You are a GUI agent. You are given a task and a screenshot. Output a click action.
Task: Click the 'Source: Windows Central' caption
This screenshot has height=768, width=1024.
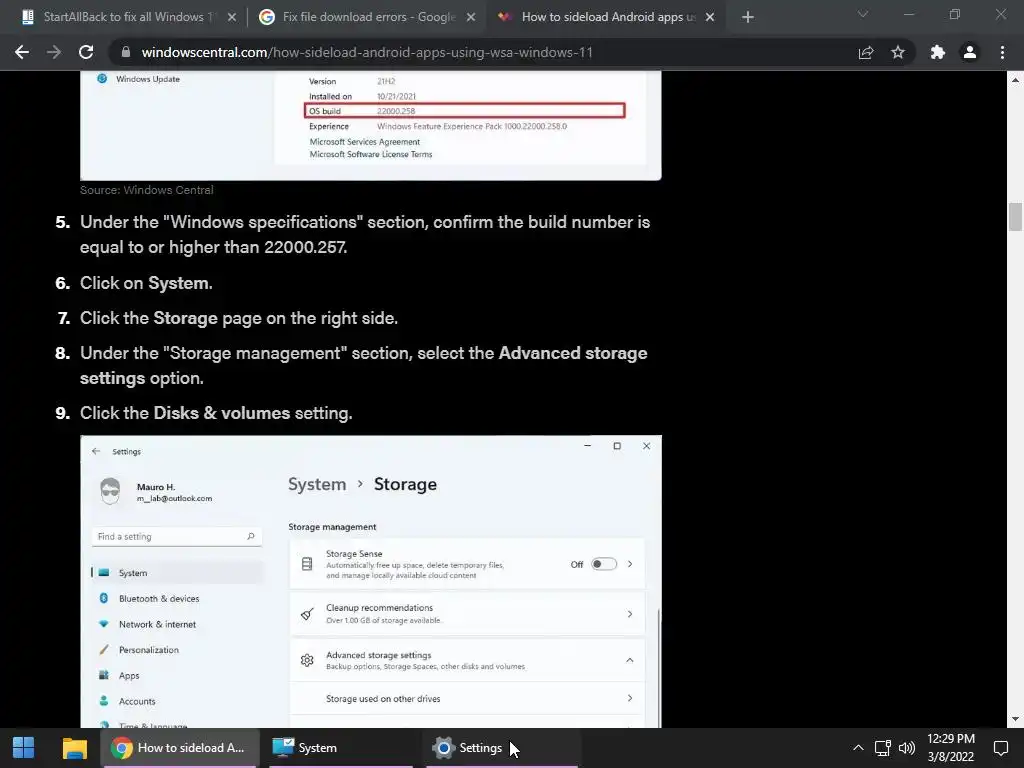click(x=146, y=190)
